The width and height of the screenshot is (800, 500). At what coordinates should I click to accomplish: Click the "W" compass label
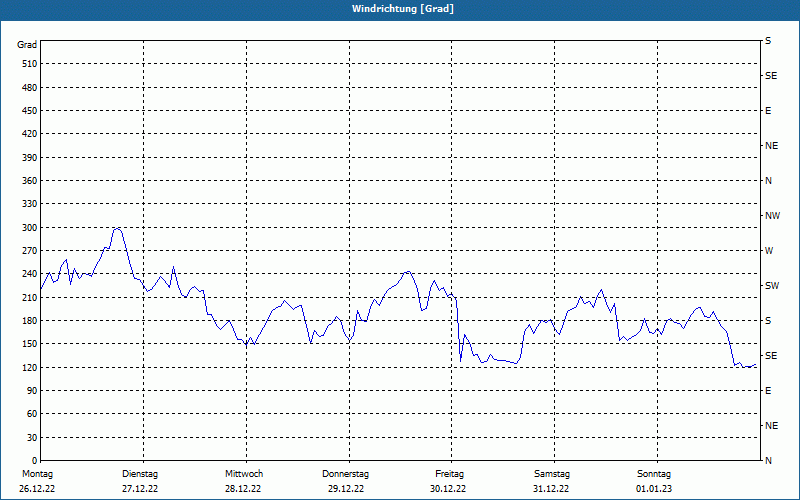coord(769,251)
